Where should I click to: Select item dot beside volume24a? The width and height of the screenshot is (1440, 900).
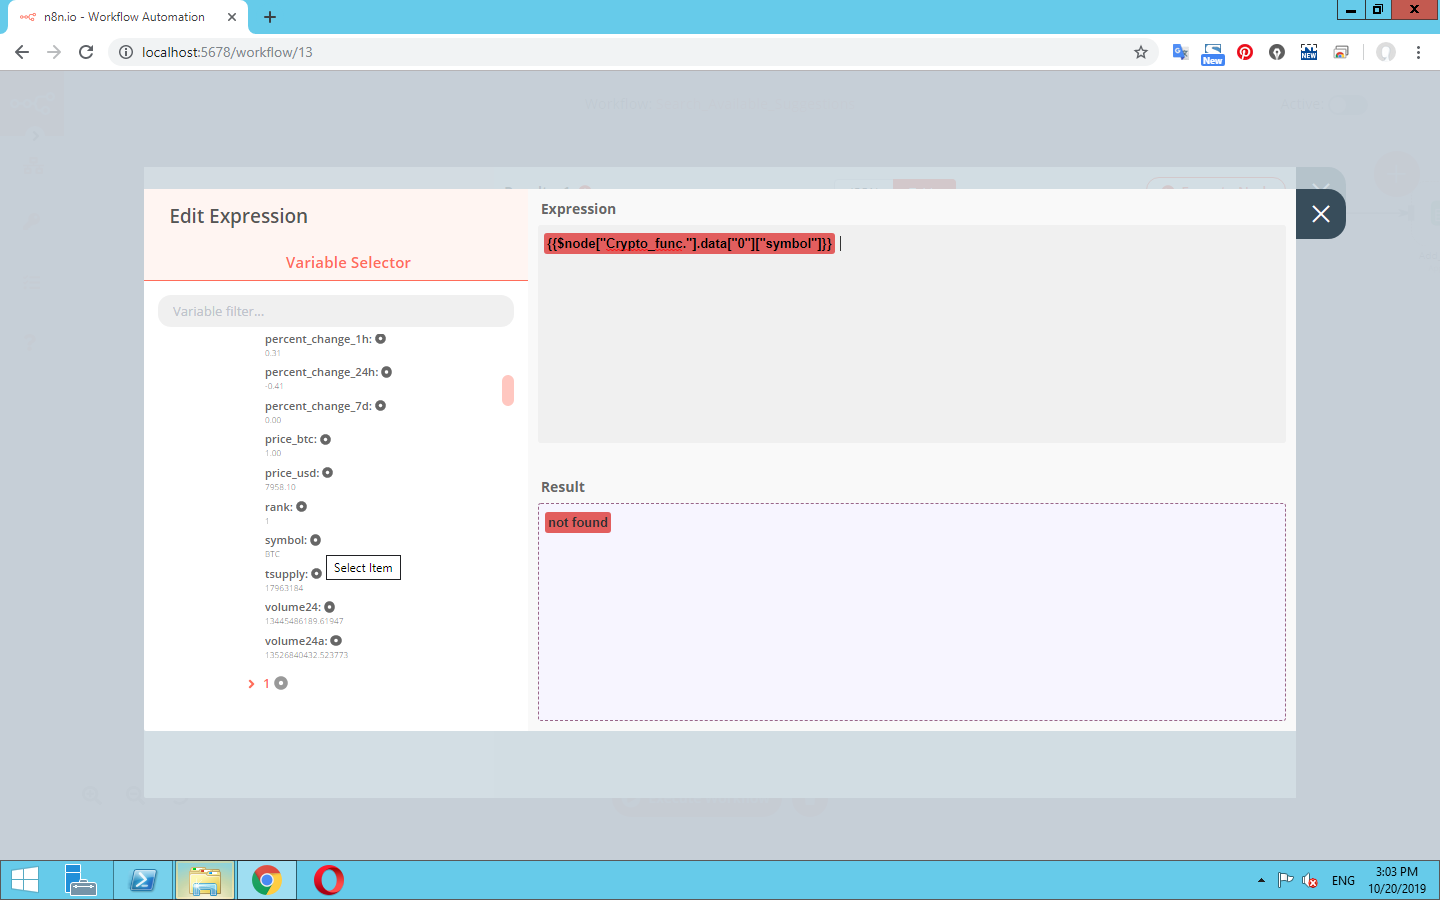point(336,641)
